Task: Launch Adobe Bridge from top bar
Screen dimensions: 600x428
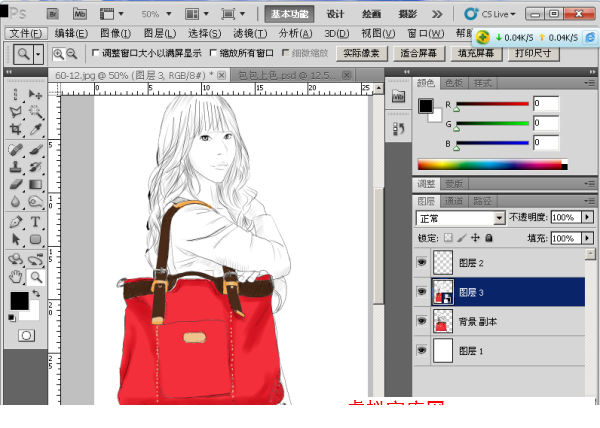Action: [x=52, y=14]
